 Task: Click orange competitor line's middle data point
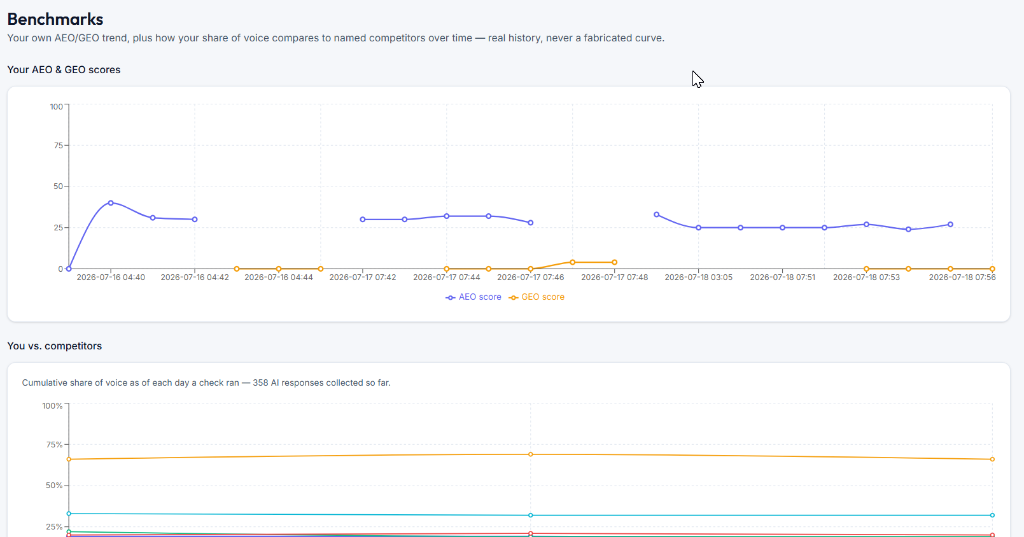(530, 454)
